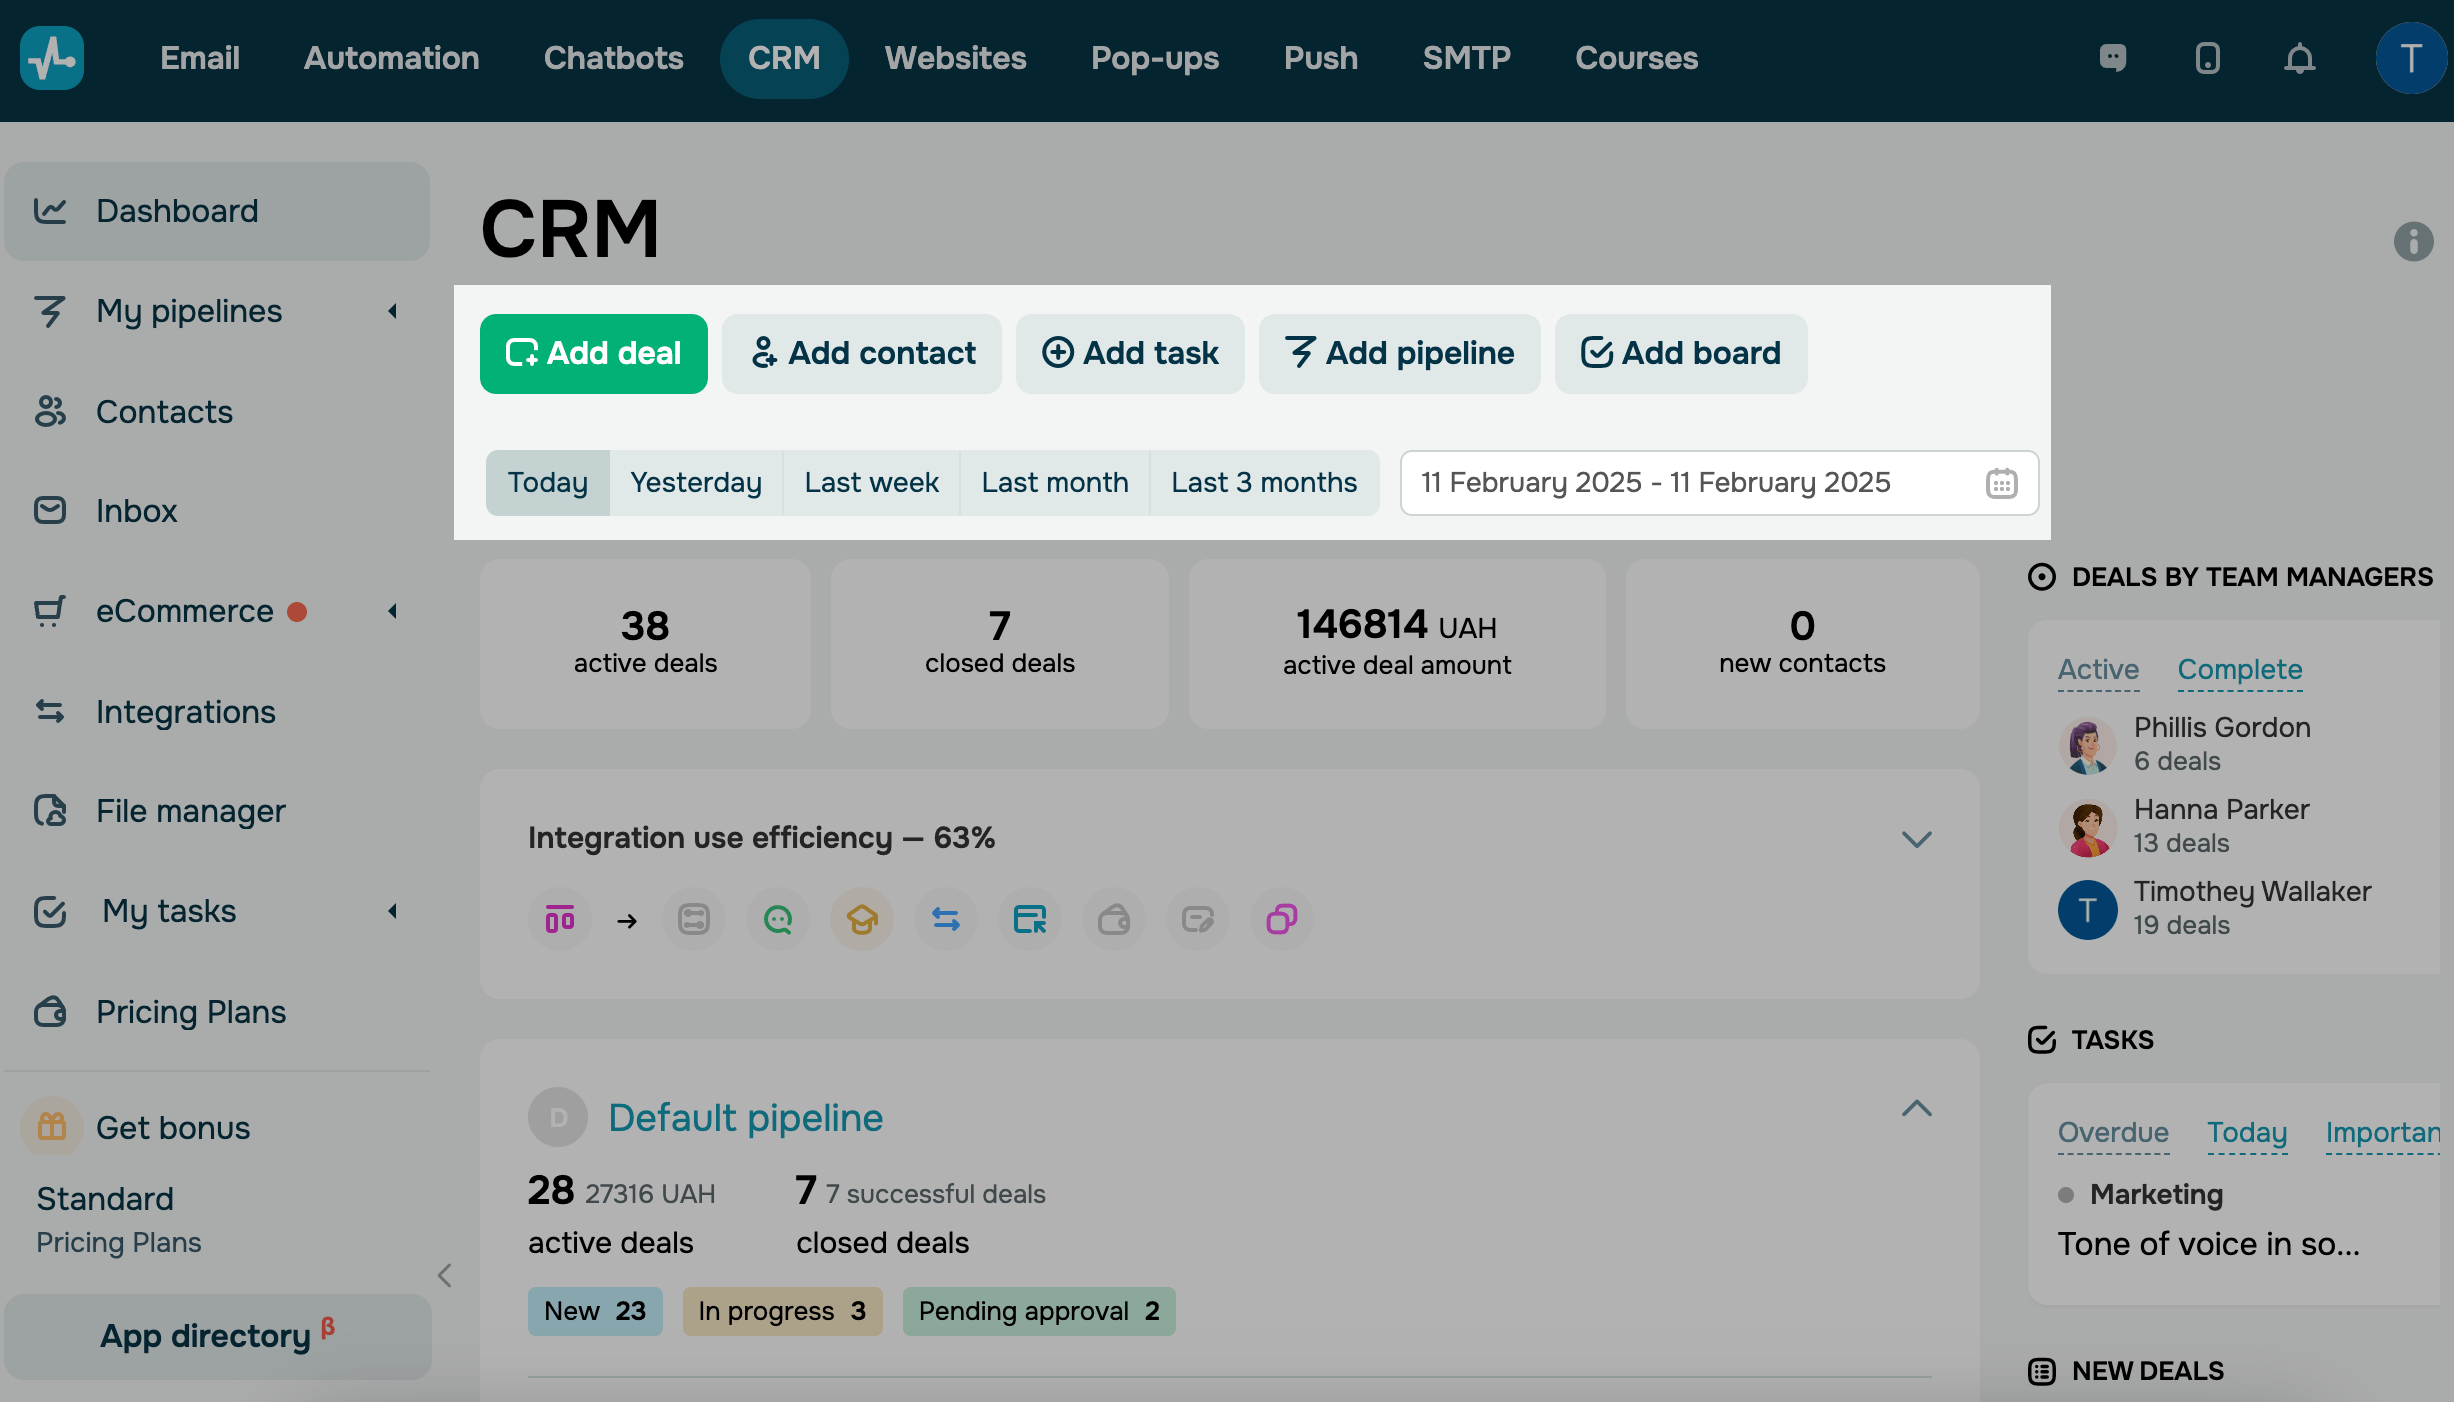
Task: Expand Integration use efficiency section
Action: point(1916,839)
